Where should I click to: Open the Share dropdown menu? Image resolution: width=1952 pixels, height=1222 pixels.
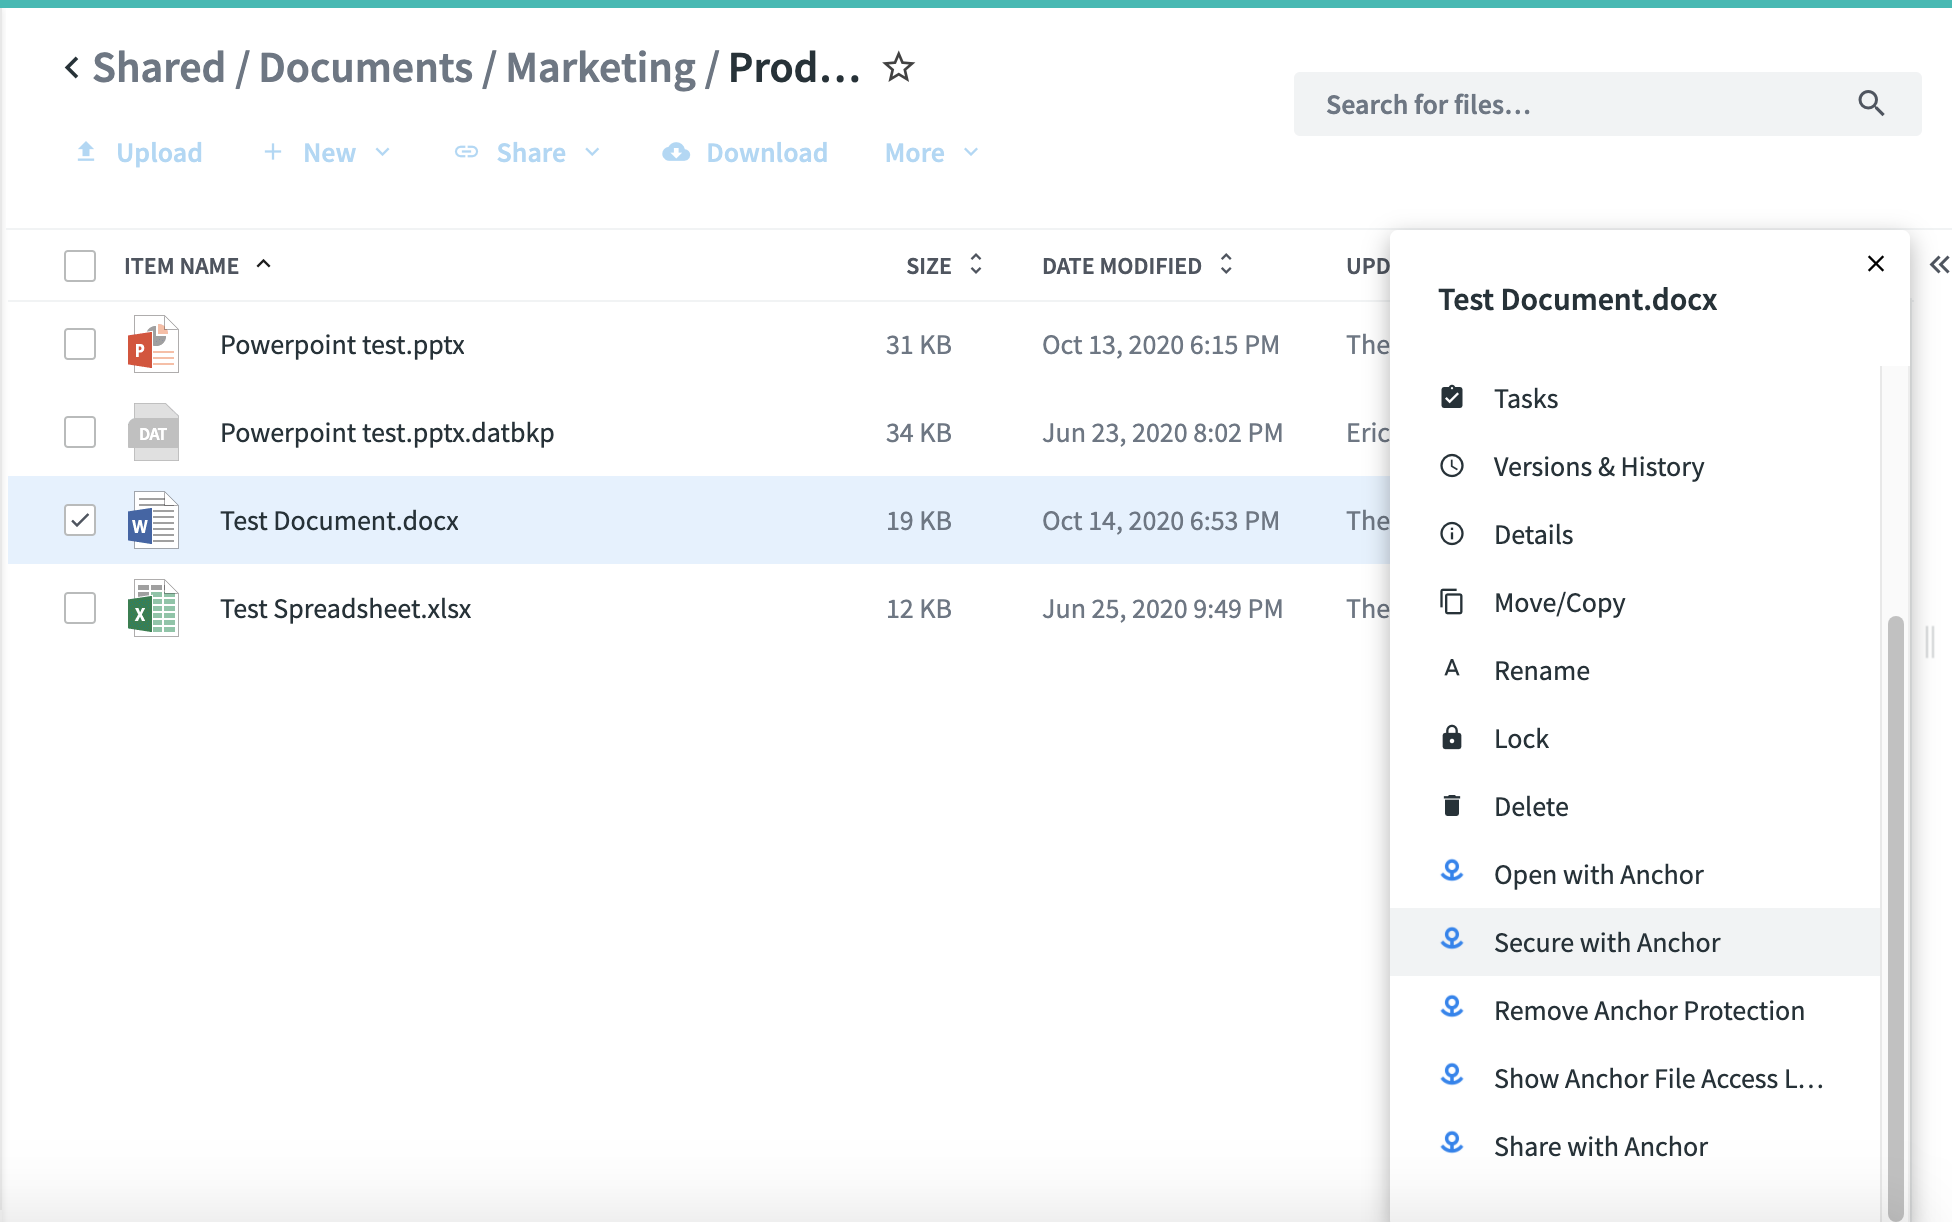(x=529, y=153)
